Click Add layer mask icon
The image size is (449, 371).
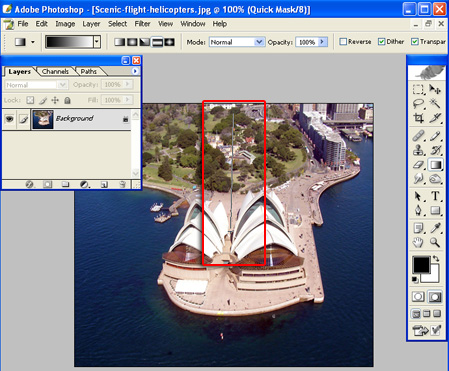48,184
